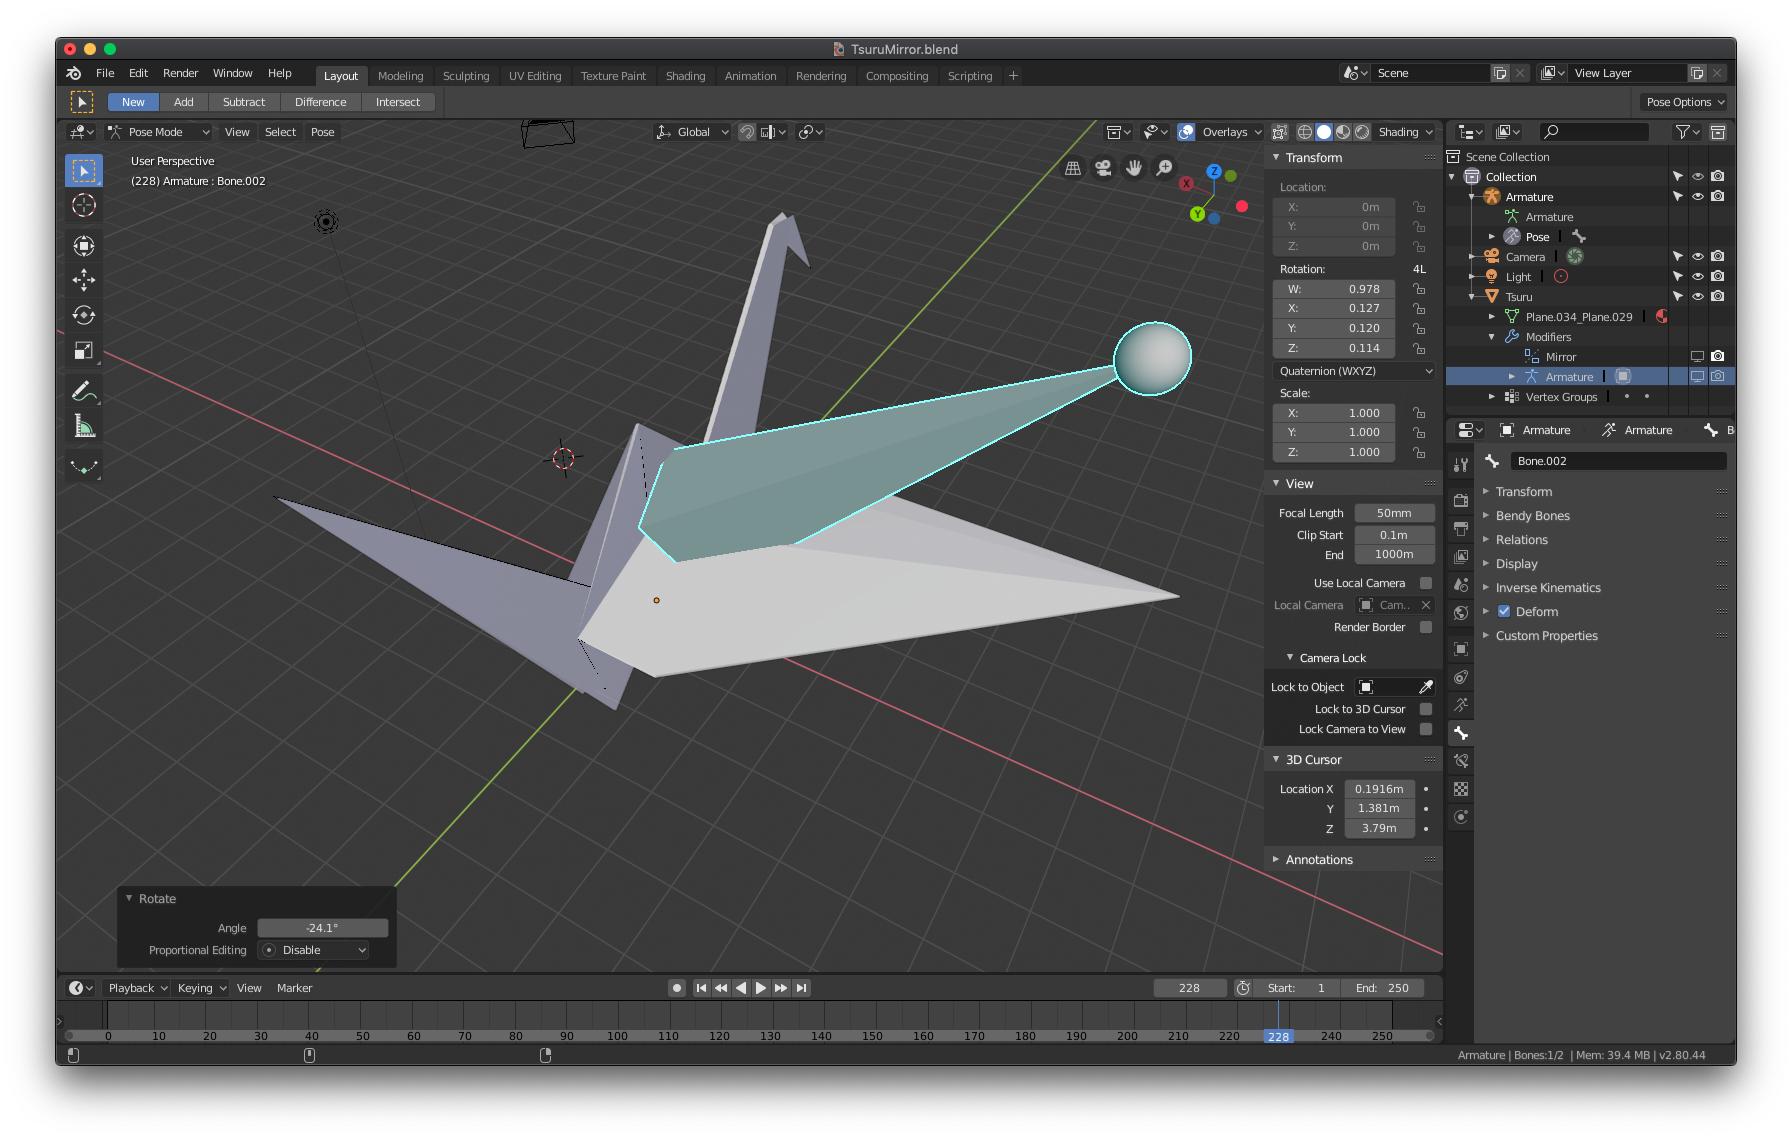This screenshot has width=1792, height=1139.
Task: Click the eyedropper next to Lock to Object
Action: coord(1426,687)
